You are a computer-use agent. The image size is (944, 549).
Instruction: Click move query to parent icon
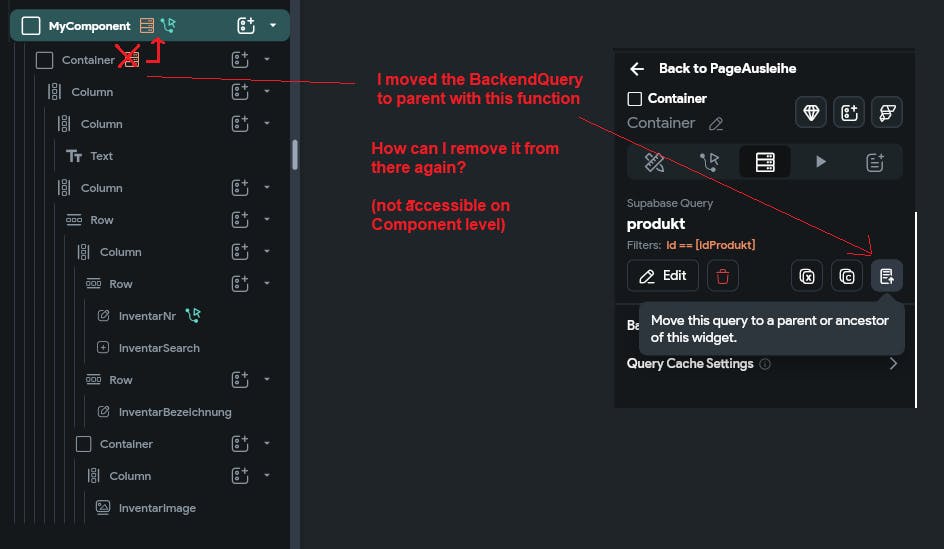click(x=886, y=276)
